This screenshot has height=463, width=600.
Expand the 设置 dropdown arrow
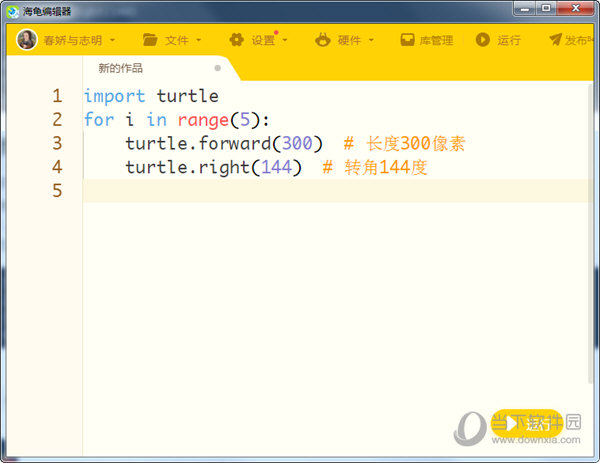coord(285,41)
